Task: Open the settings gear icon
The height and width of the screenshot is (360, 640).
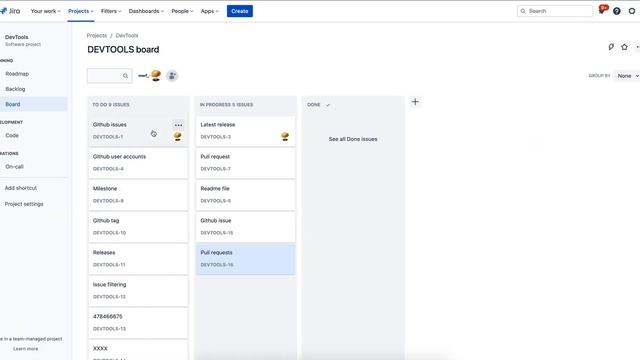Action: [632, 11]
